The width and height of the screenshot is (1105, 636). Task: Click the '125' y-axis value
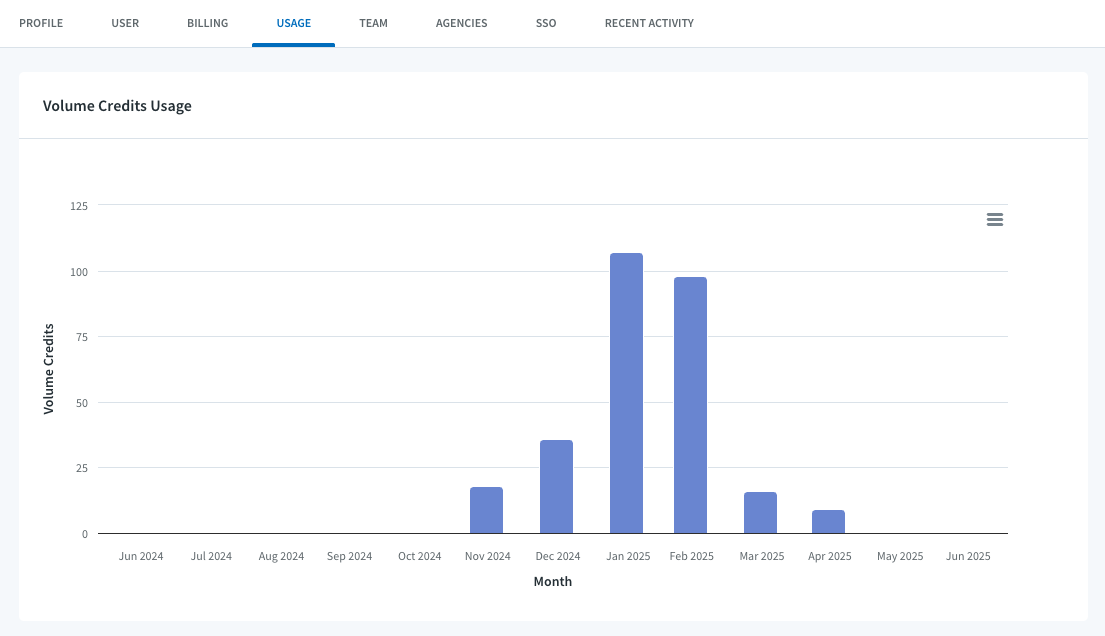point(79,206)
